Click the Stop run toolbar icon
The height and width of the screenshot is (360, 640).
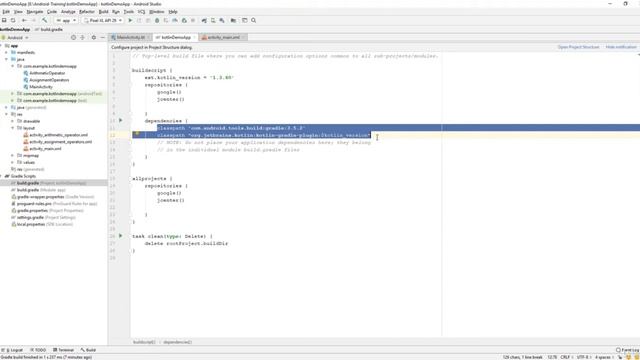pos(193,20)
